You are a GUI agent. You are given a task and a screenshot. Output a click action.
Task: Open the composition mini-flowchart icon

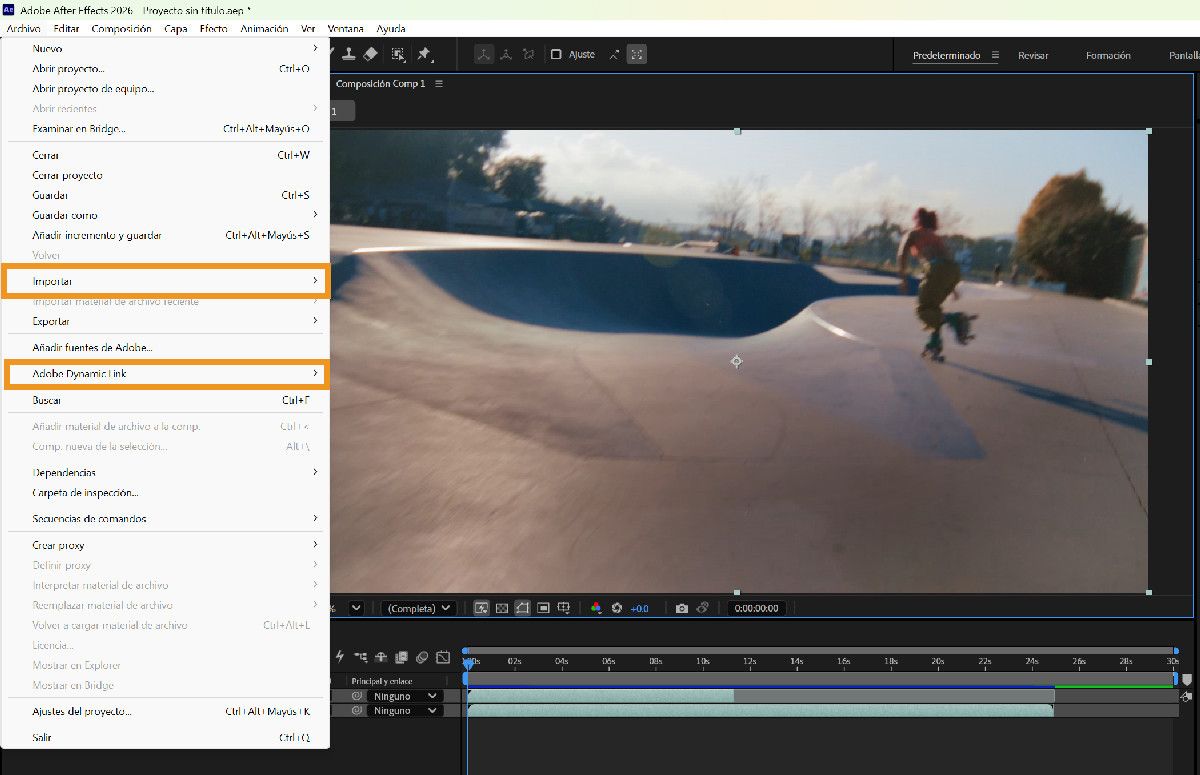point(360,657)
